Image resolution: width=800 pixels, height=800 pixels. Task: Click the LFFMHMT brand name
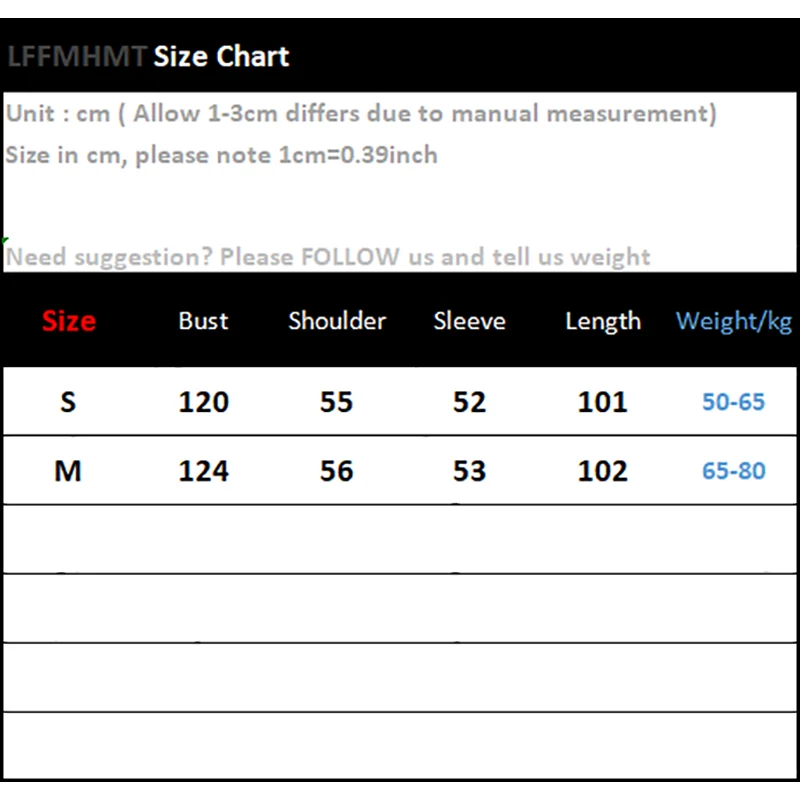[x=76, y=56]
